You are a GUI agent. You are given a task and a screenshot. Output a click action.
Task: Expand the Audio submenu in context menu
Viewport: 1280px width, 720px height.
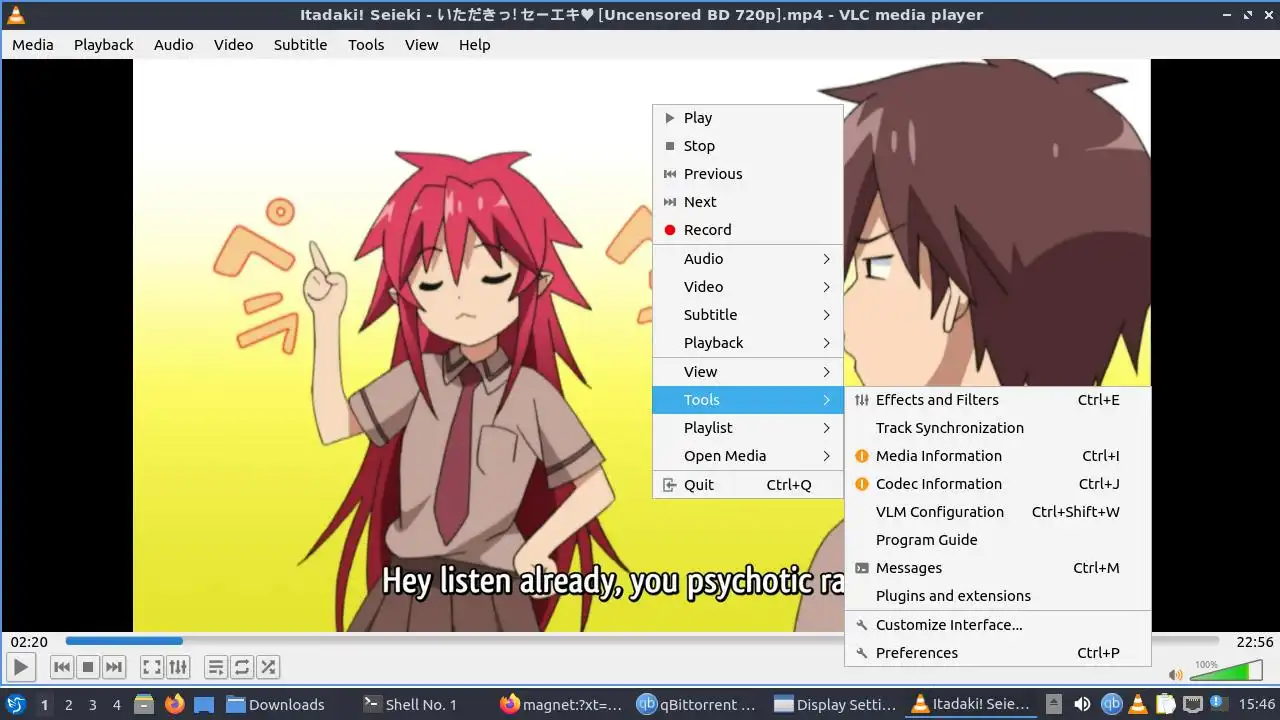748,259
